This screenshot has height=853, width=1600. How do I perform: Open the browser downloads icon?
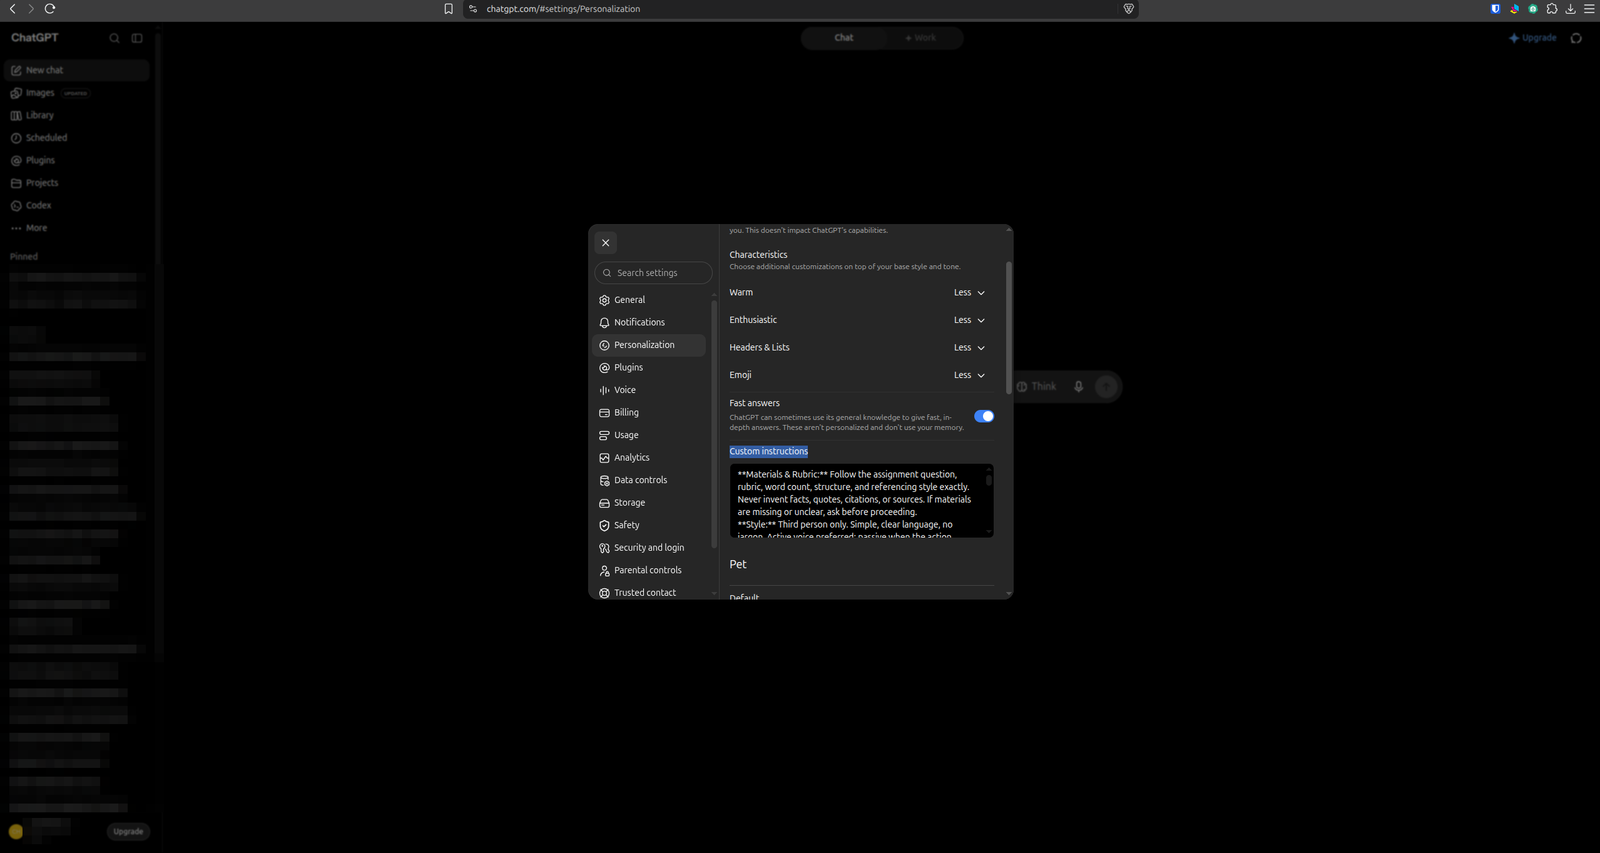(x=1570, y=8)
